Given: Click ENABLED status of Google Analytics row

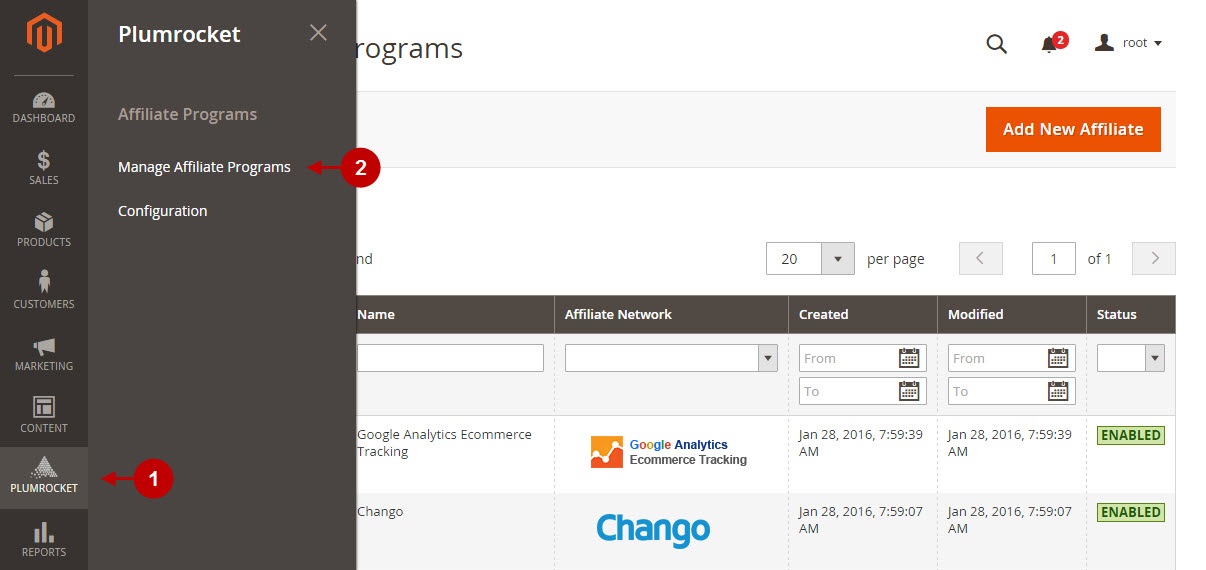Looking at the screenshot, I should click(x=1131, y=435).
